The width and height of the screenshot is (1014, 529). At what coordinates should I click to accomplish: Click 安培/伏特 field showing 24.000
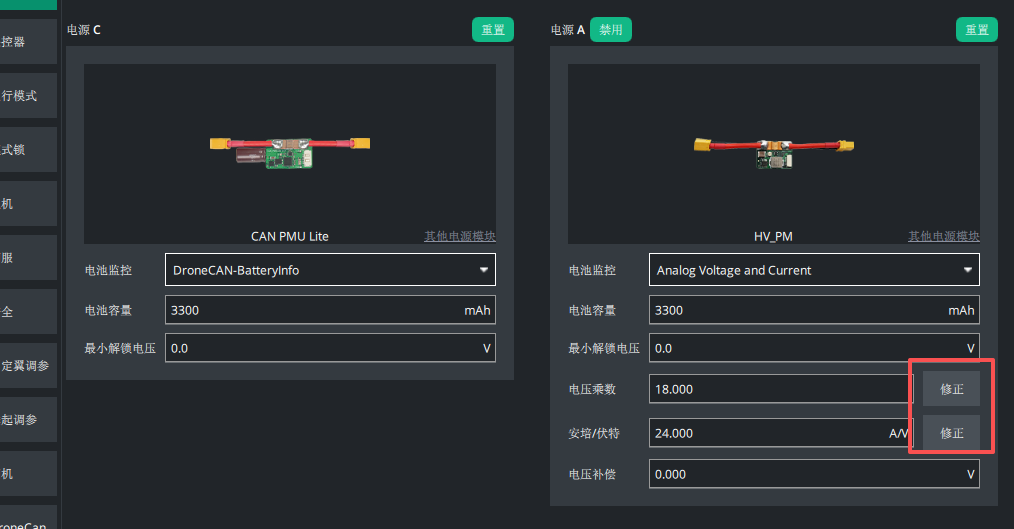[x=781, y=433]
